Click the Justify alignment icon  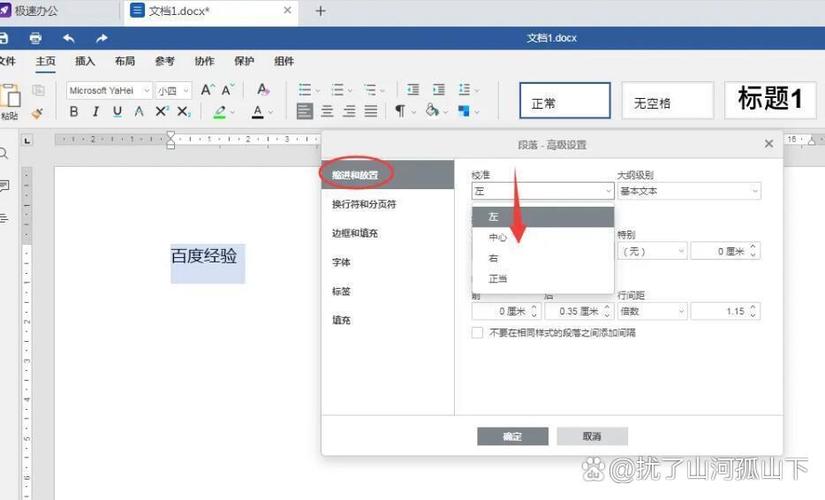pyautogui.click(x=371, y=111)
